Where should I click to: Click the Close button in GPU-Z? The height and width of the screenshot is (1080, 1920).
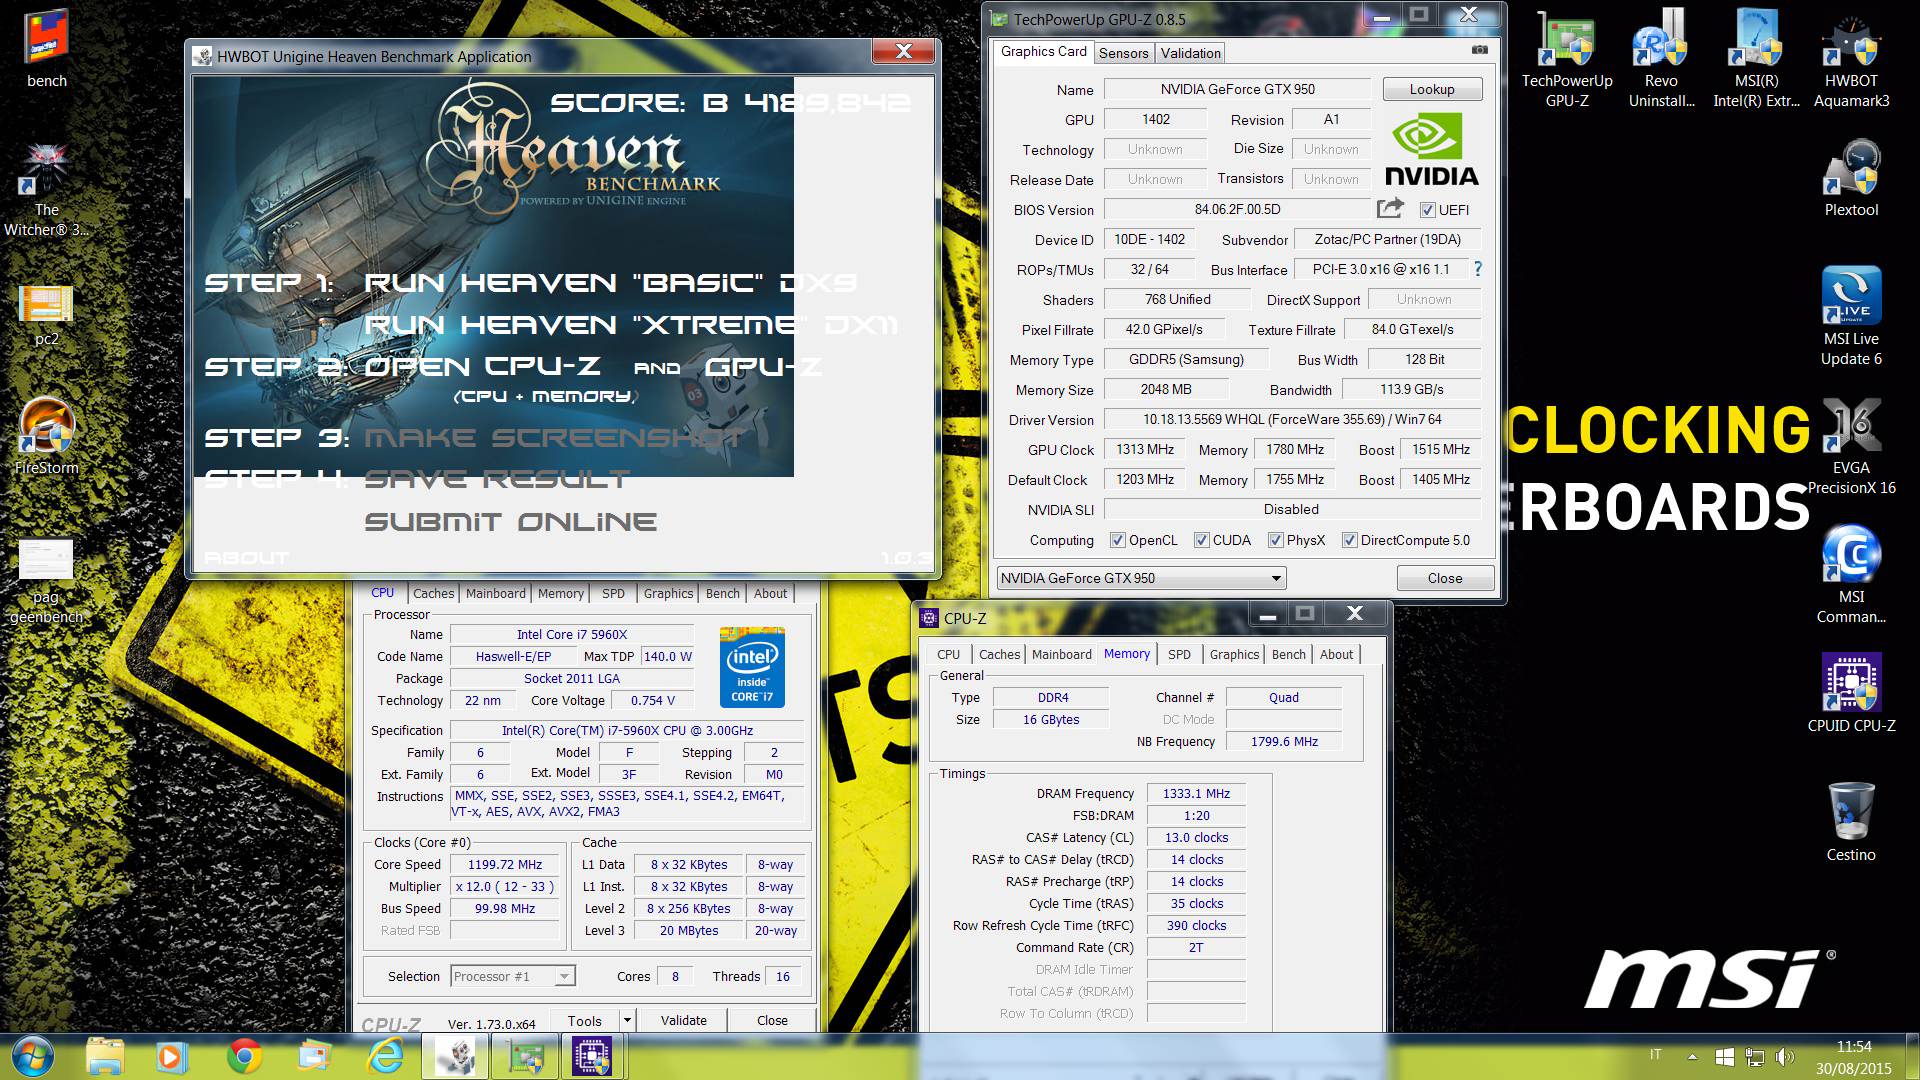point(1445,578)
